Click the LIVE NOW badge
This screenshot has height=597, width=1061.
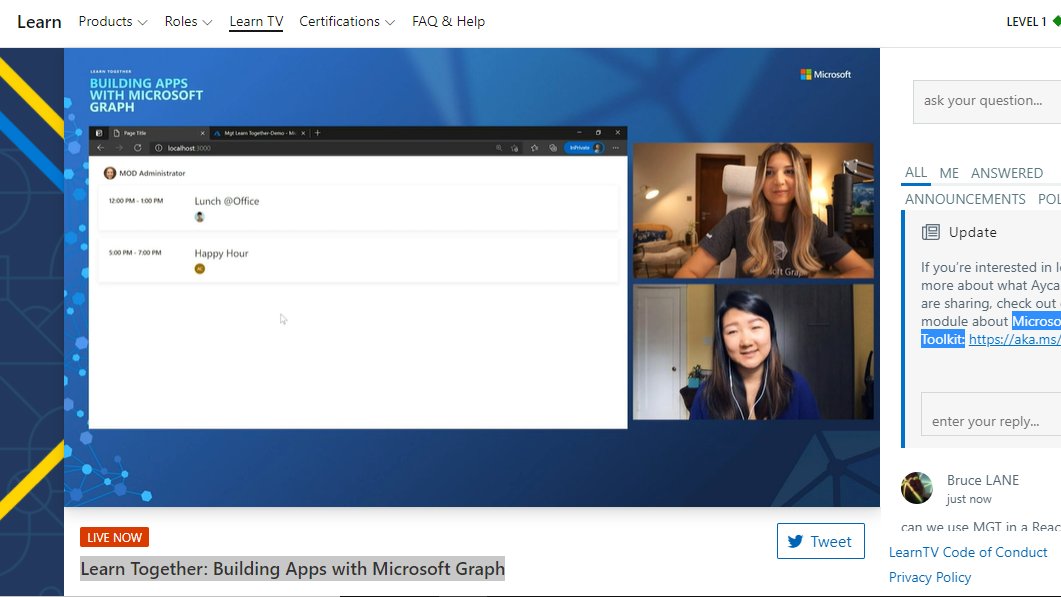[114, 537]
